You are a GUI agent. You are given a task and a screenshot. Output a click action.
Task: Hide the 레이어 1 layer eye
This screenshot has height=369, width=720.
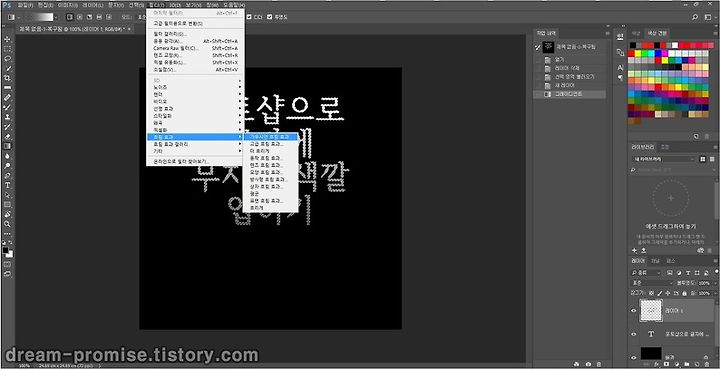pos(634,311)
